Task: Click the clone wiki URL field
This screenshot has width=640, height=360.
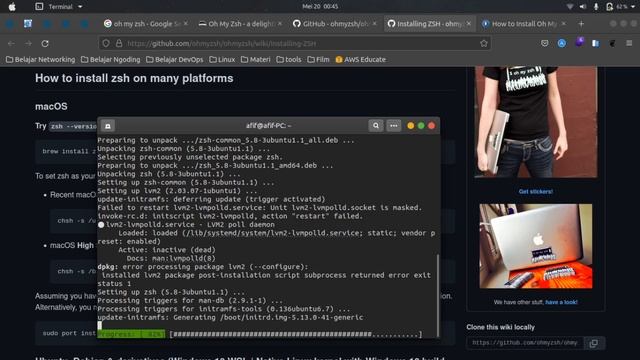Action: 525,343
